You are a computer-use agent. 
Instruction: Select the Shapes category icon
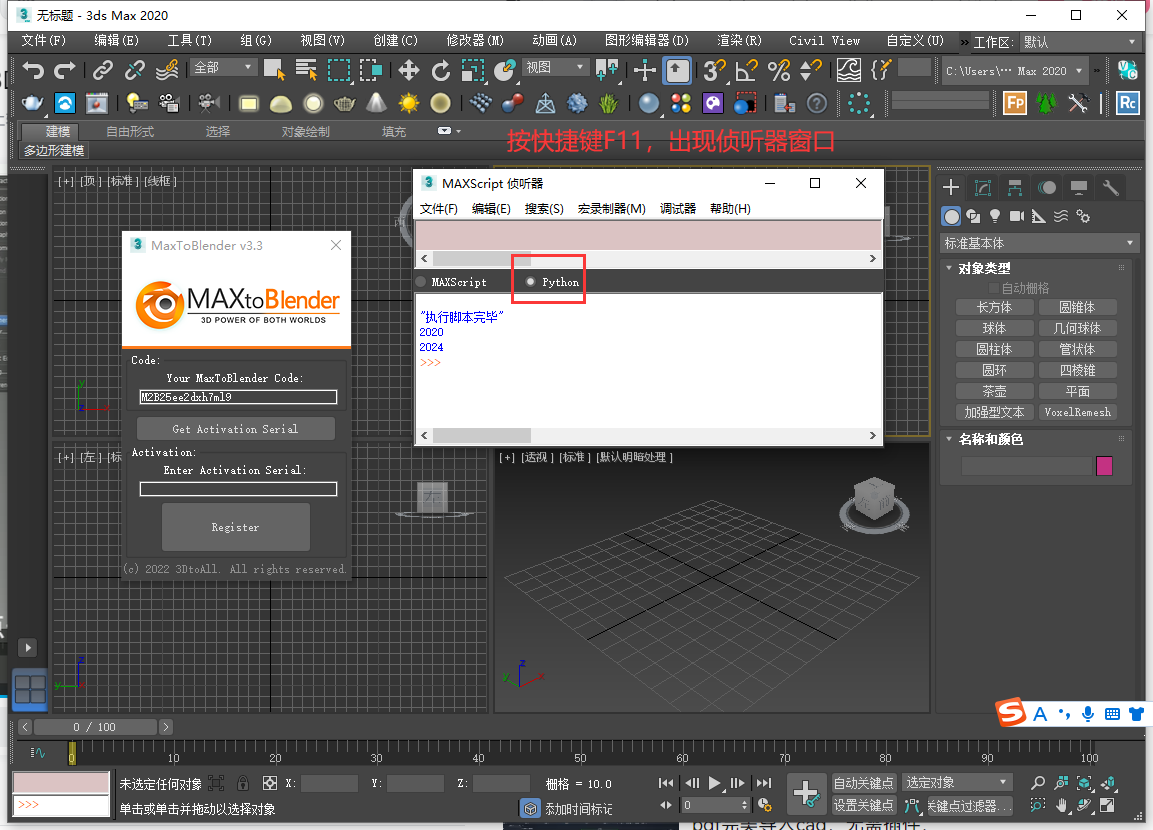974,216
